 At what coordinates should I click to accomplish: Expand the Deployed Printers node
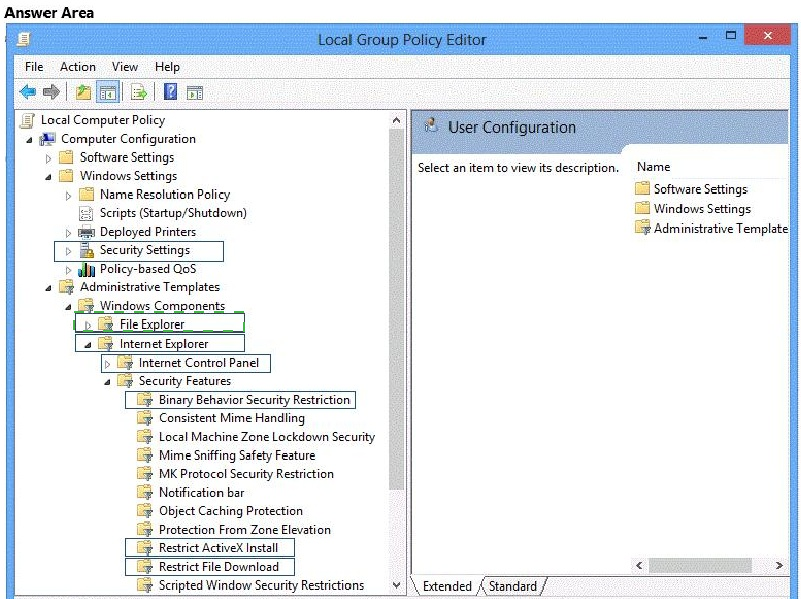[68, 233]
